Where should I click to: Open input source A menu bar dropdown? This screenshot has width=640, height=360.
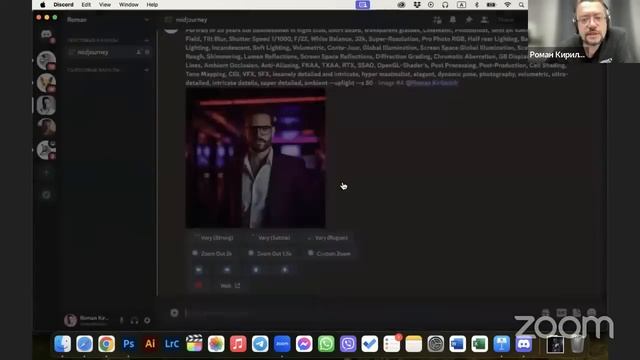tap(461, 5)
